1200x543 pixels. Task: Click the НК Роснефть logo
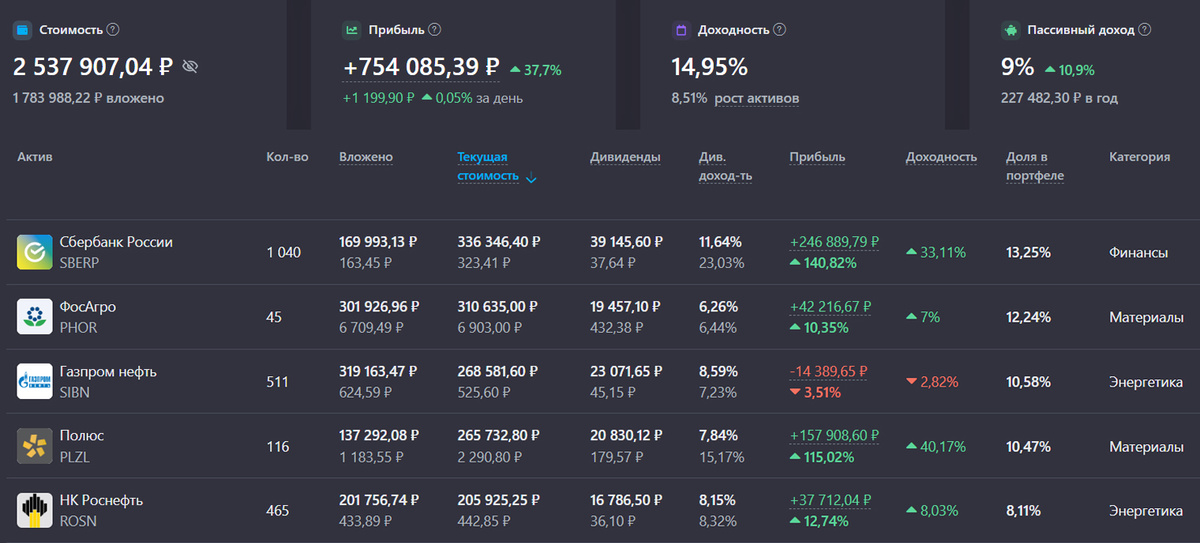[35, 510]
